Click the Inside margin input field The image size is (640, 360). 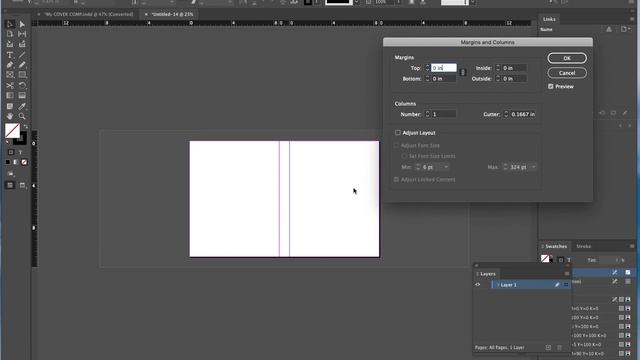[514, 68]
